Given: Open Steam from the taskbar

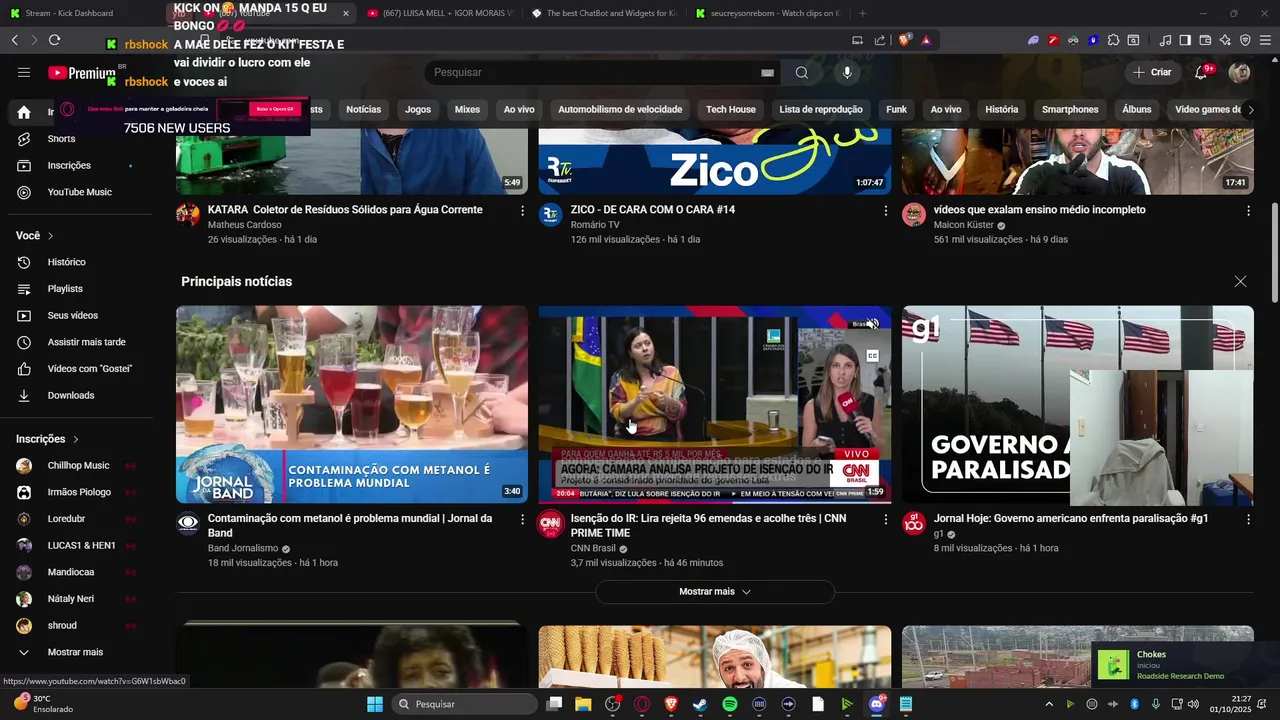Looking at the screenshot, I should 700,704.
